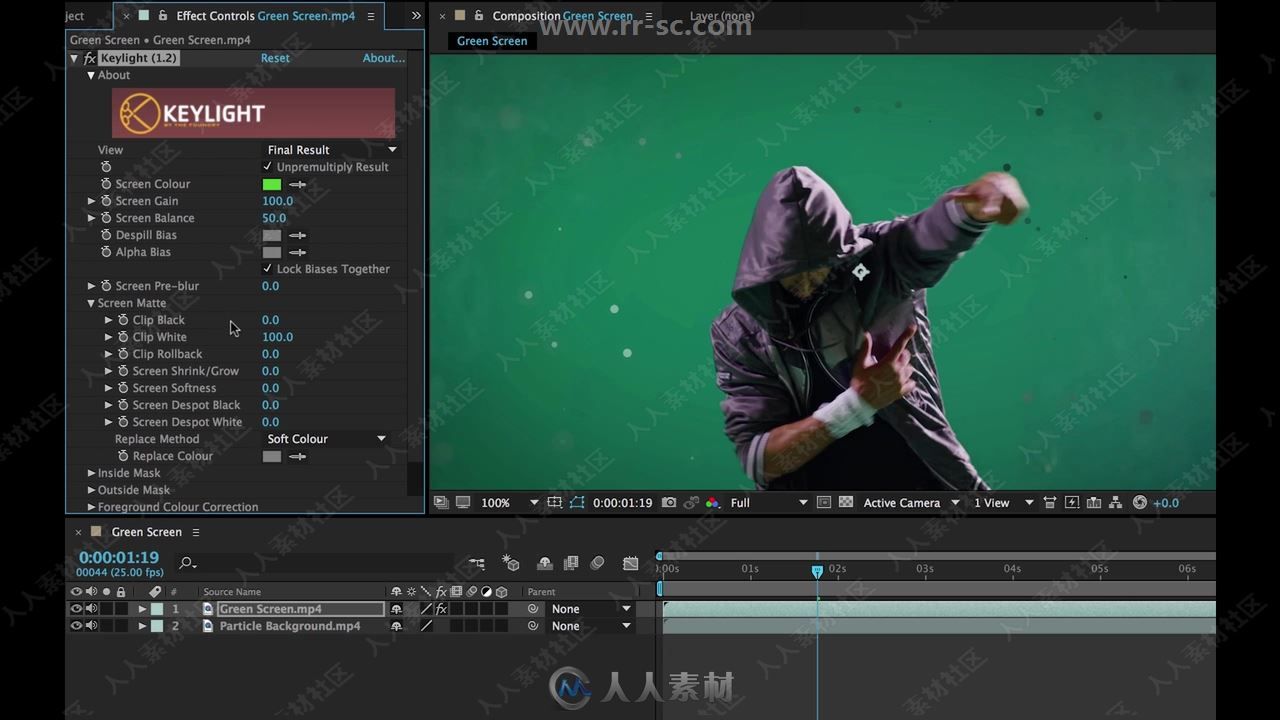The width and height of the screenshot is (1280, 720).
Task: Expand Green Screen.mp4 layer properties
Action: click(x=142, y=609)
